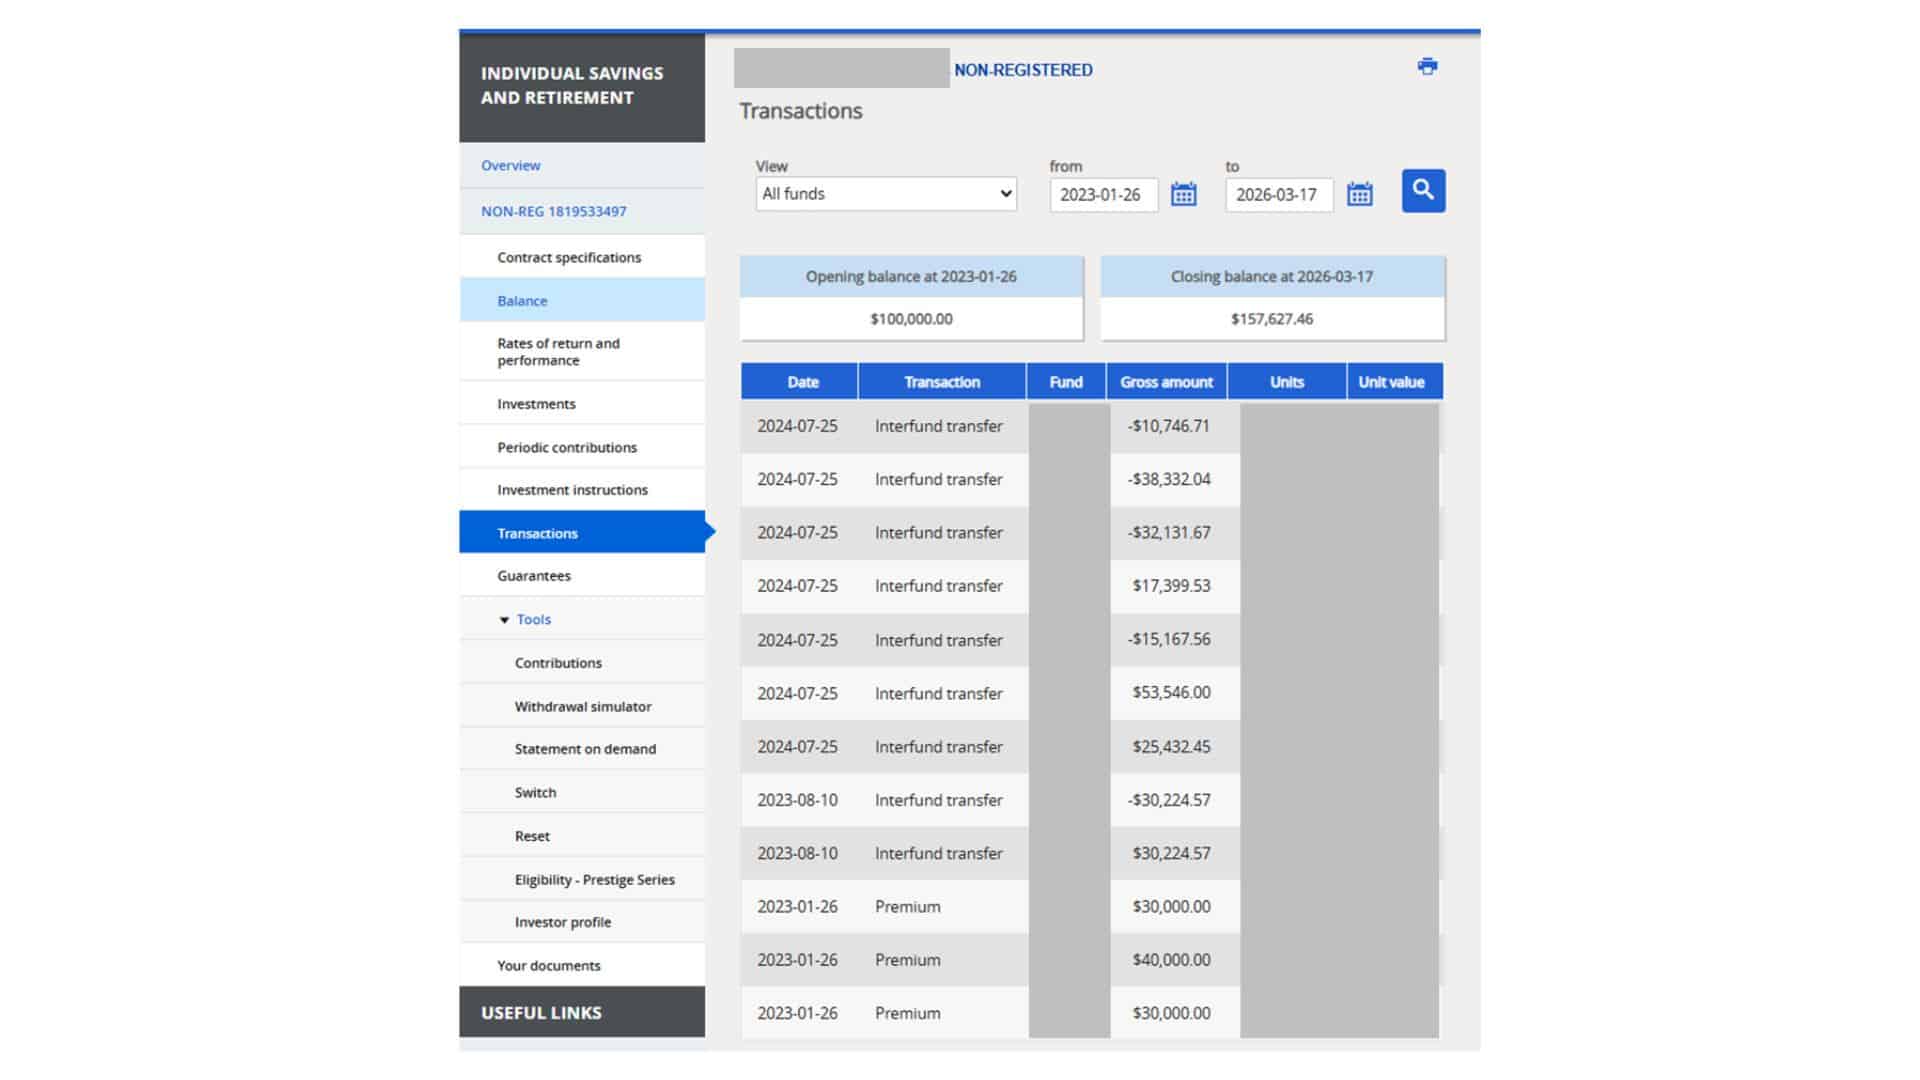Viewport: 1920px width, 1080px height.
Task: Click the print icon
Action: (1427, 66)
